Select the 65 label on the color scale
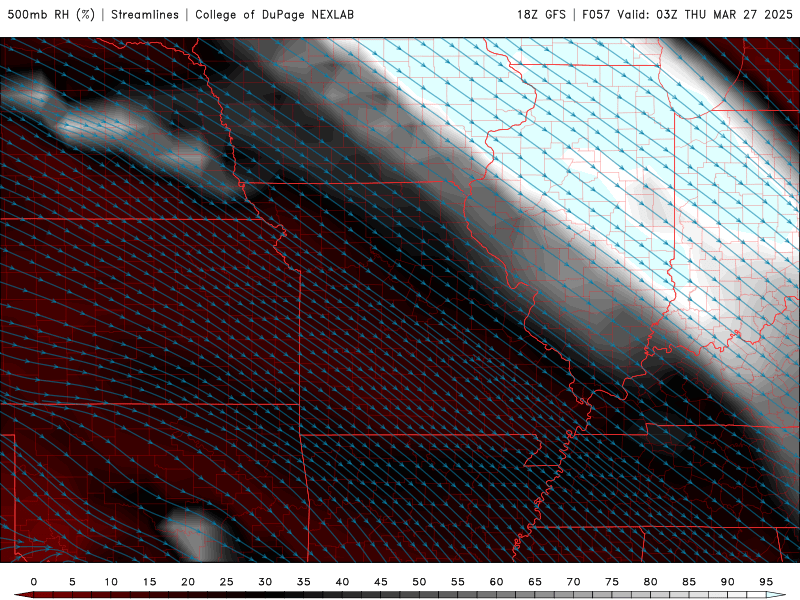This screenshot has height=600, width=800. click(535, 582)
